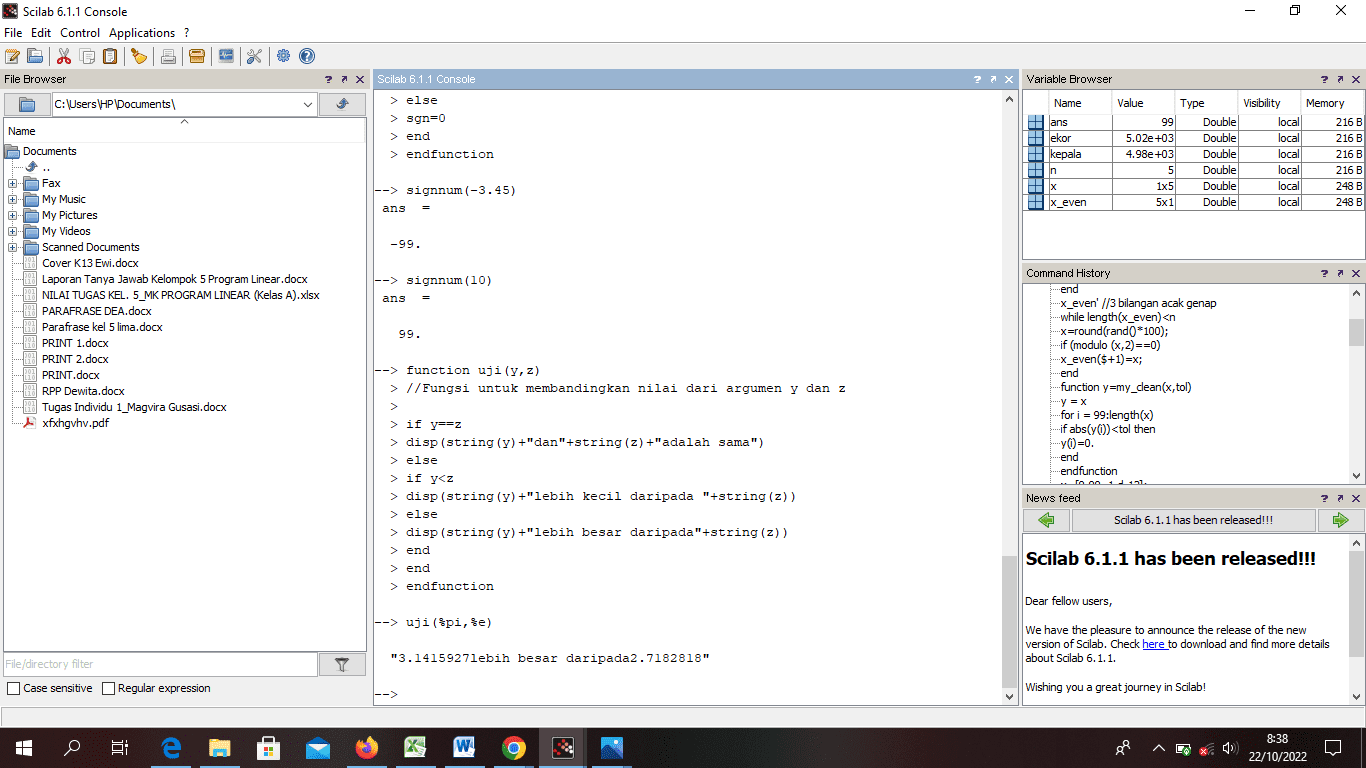Go to parent directory button
The image size is (1366, 768).
tap(342, 104)
